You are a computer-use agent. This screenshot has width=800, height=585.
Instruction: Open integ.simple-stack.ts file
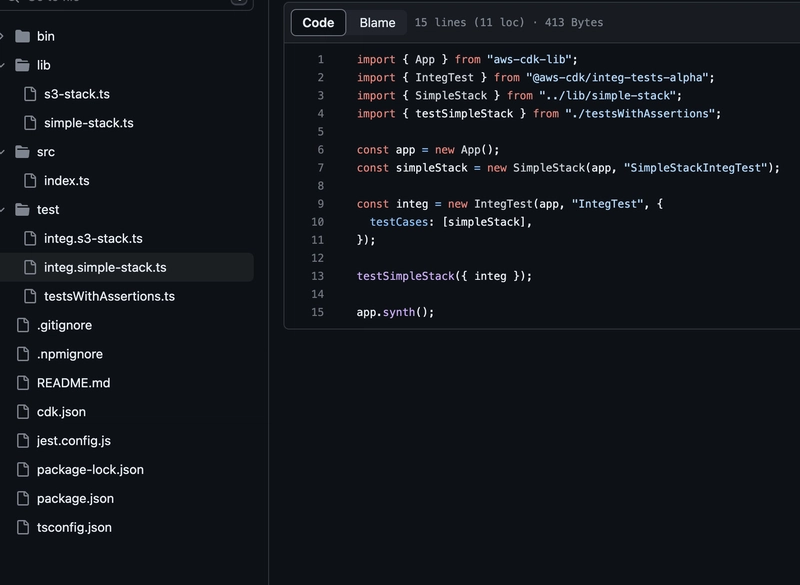(x=105, y=267)
